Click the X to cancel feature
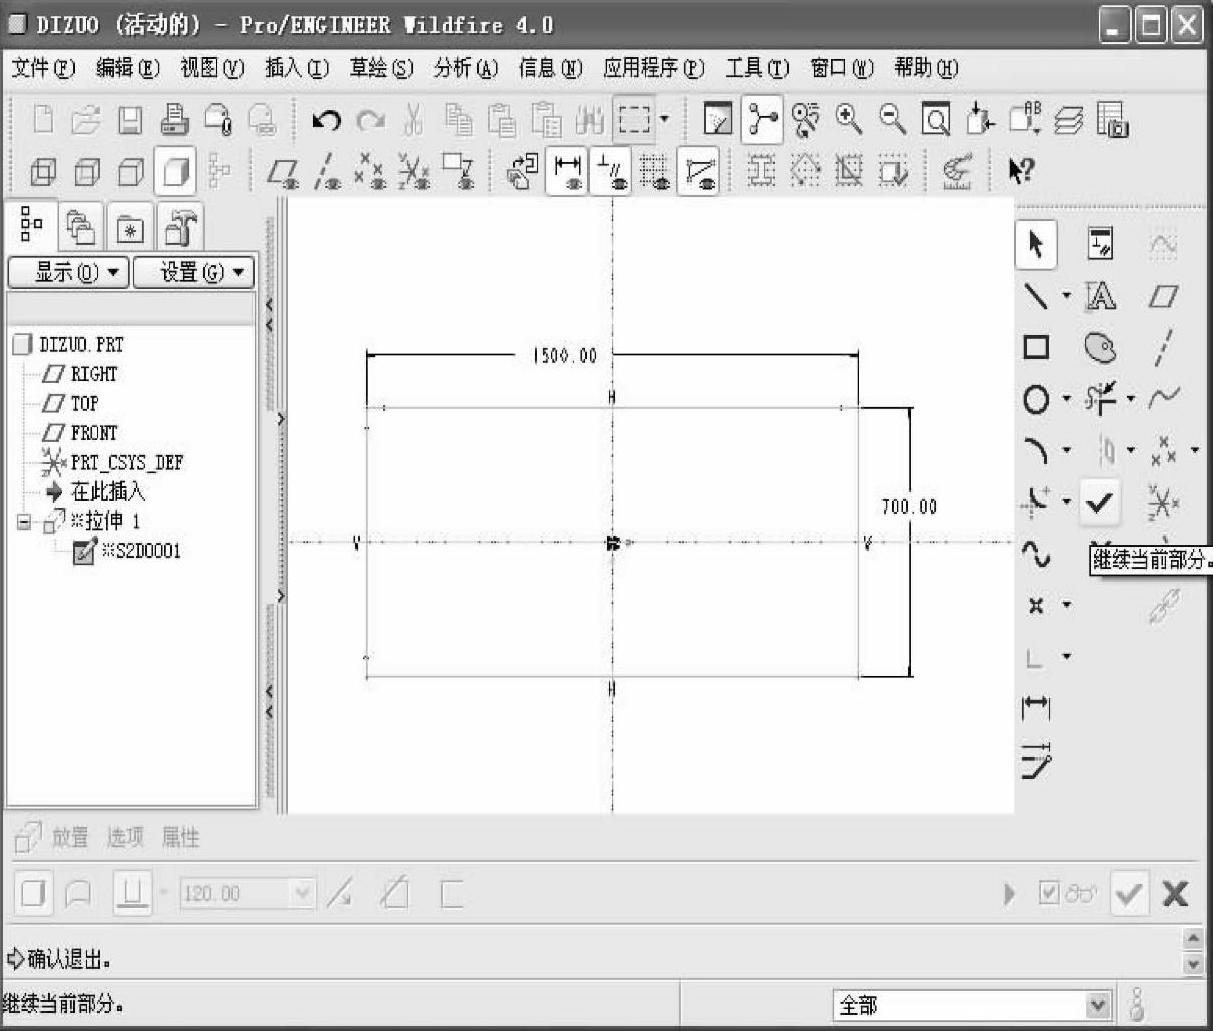This screenshot has height=1031, width=1213. (1176, 893)
